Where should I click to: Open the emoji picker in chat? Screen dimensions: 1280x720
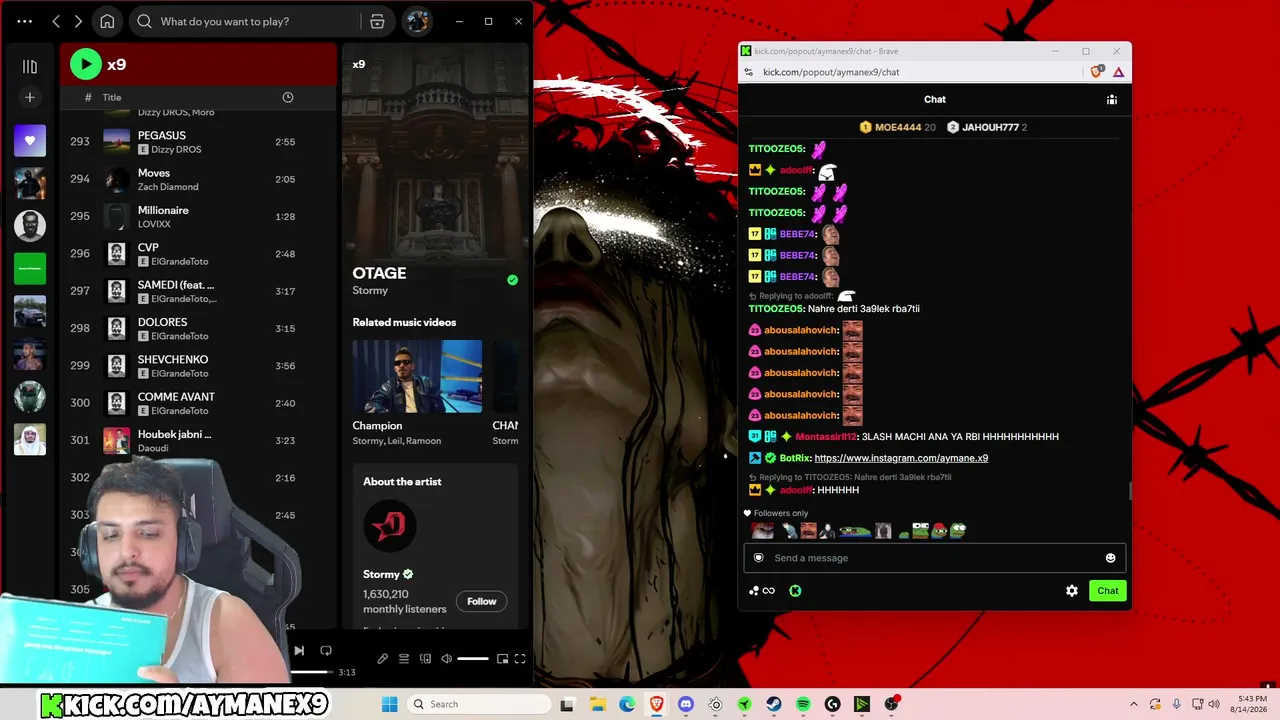(x=1110, y=558)
